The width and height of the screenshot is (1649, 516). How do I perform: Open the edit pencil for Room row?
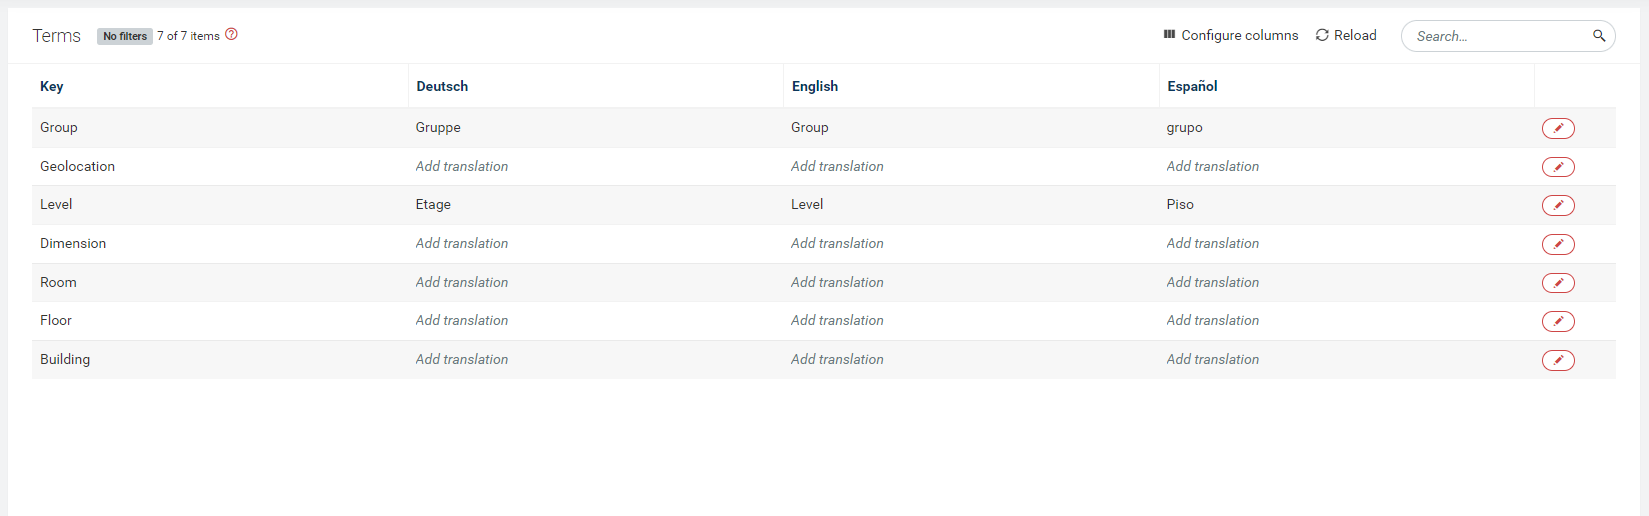(1558, 283)
